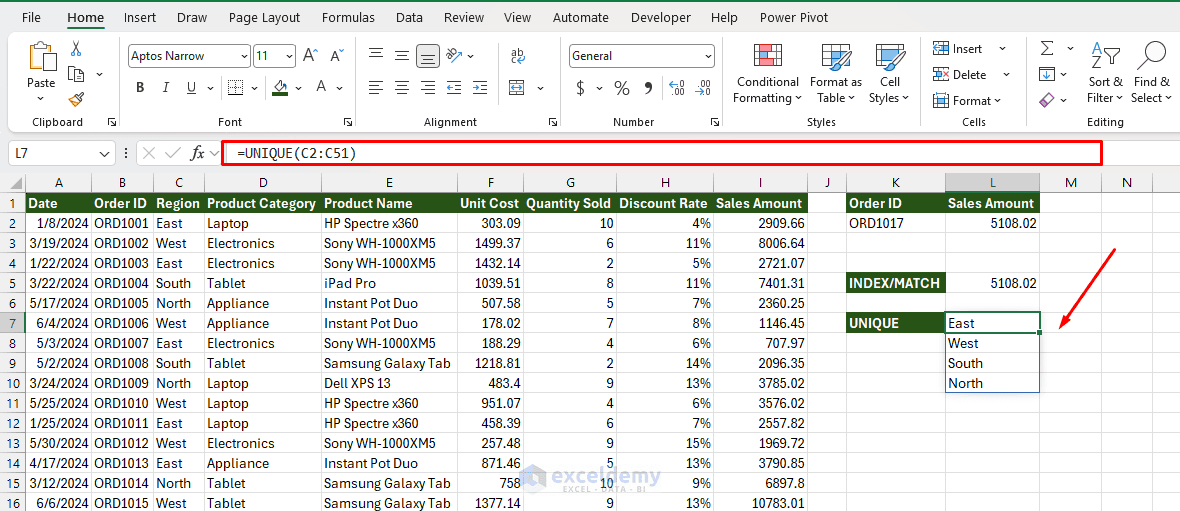Select column header L

click(993, 182)
